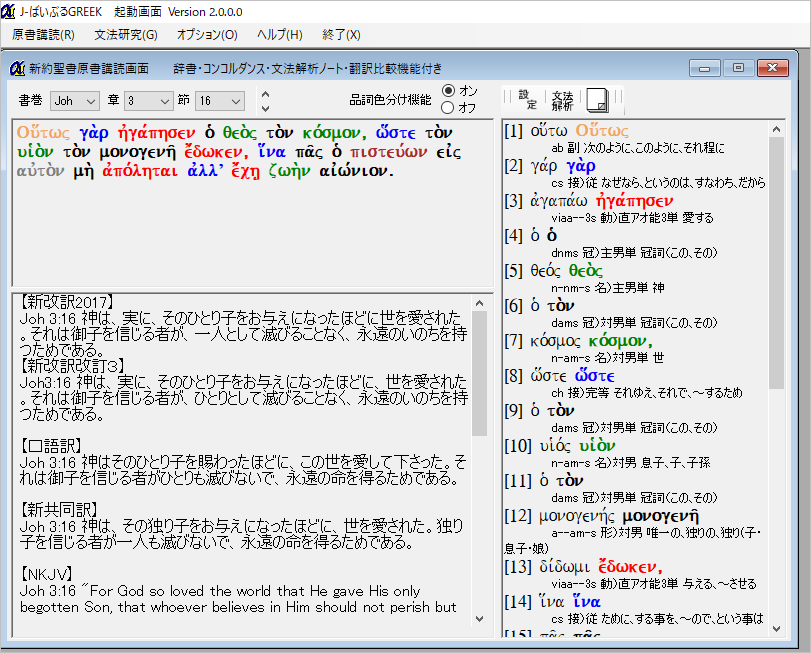Select entry [3] ἀγαπάω in the word list

[589, 201]
